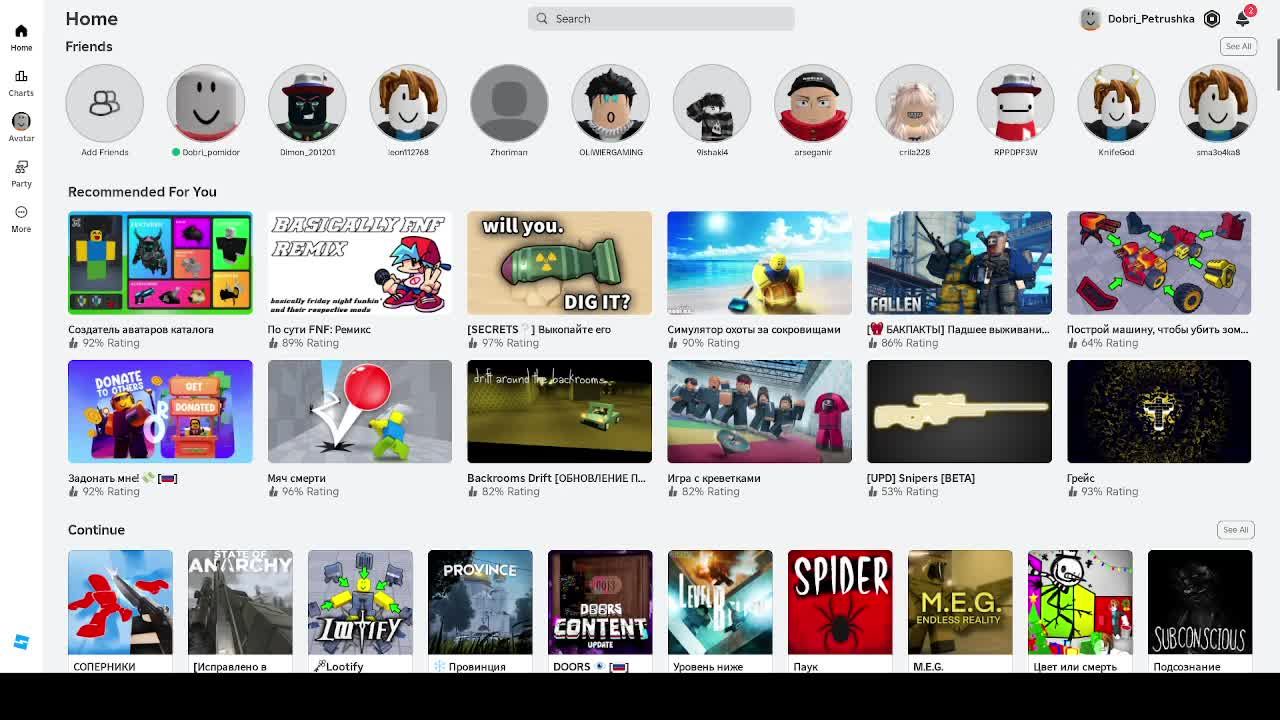Open friend 9ishaki4 avatar
Viewport: 1280px width, 720px height.
pyautogui.click(x=712, y=103)
